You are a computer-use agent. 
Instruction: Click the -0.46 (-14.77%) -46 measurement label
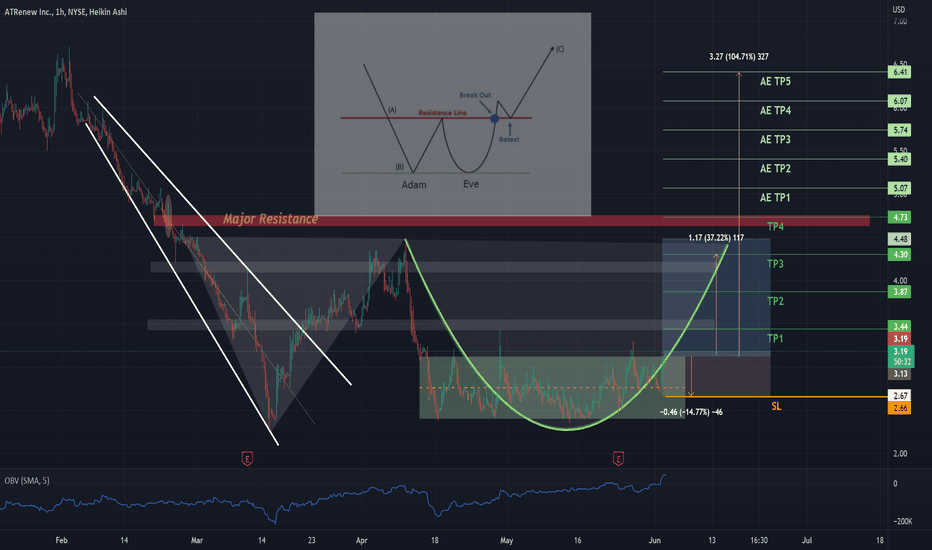tap(691, 412)
